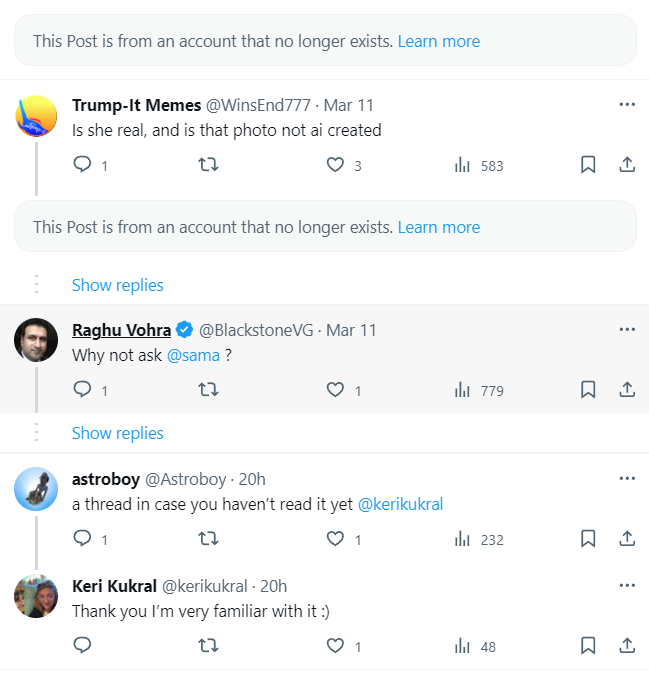Like the Trump-It Memes post
This screenshot has width=649, height=677.
click(x=336, y=165)
